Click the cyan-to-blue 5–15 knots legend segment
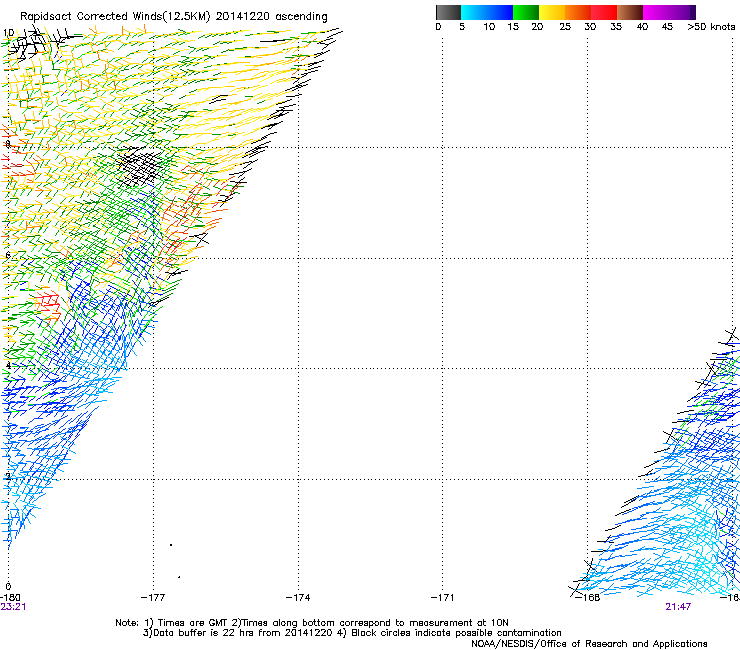The height and width of the screenshot is (650, 740). pos(487,12)
